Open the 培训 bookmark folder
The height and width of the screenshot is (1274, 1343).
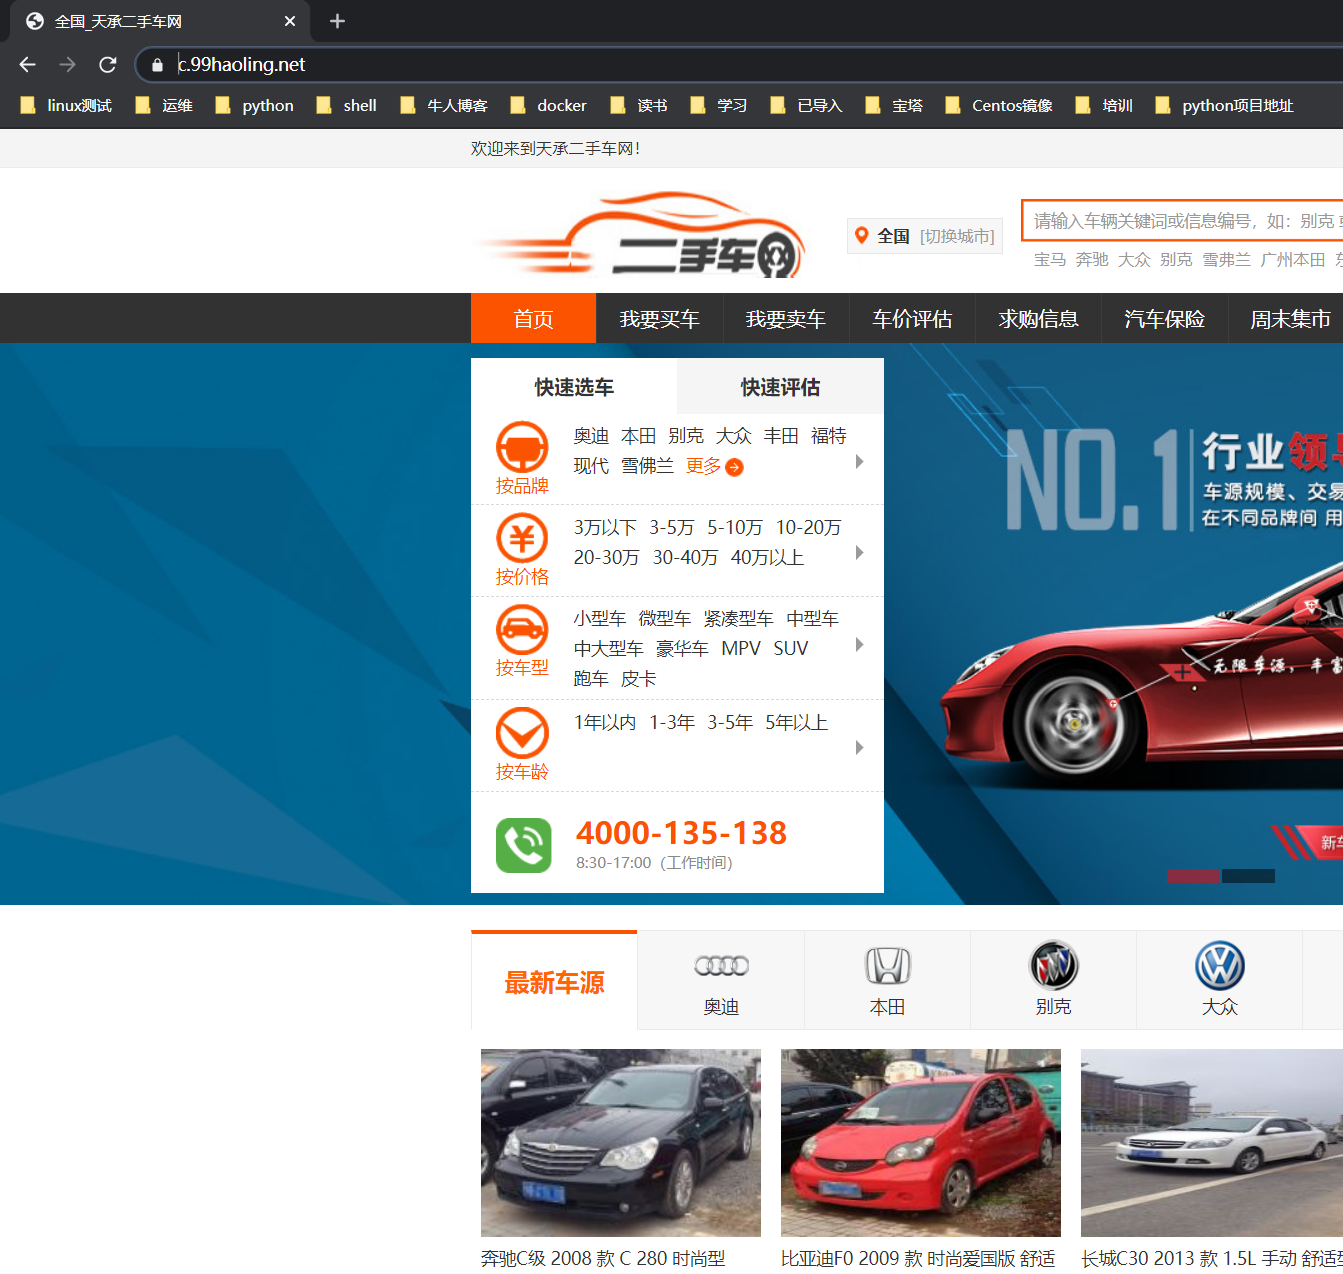click(x=1104, y=105)
